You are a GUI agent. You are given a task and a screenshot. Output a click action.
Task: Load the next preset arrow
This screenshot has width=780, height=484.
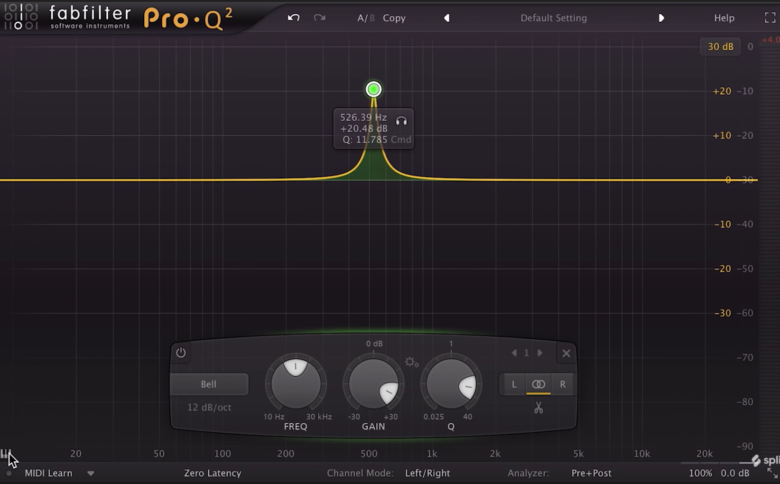pyautogui.click(x=661, y=18)
